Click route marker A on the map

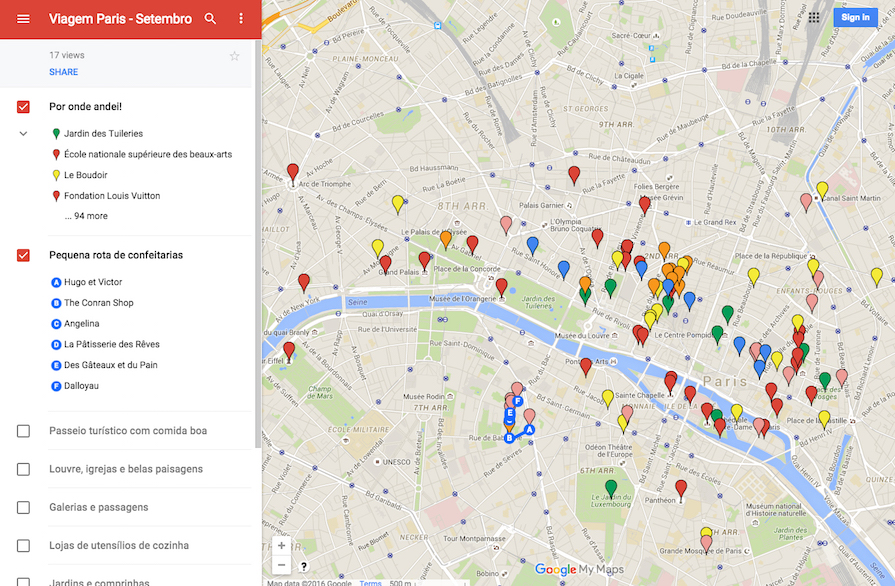point(529,430)
